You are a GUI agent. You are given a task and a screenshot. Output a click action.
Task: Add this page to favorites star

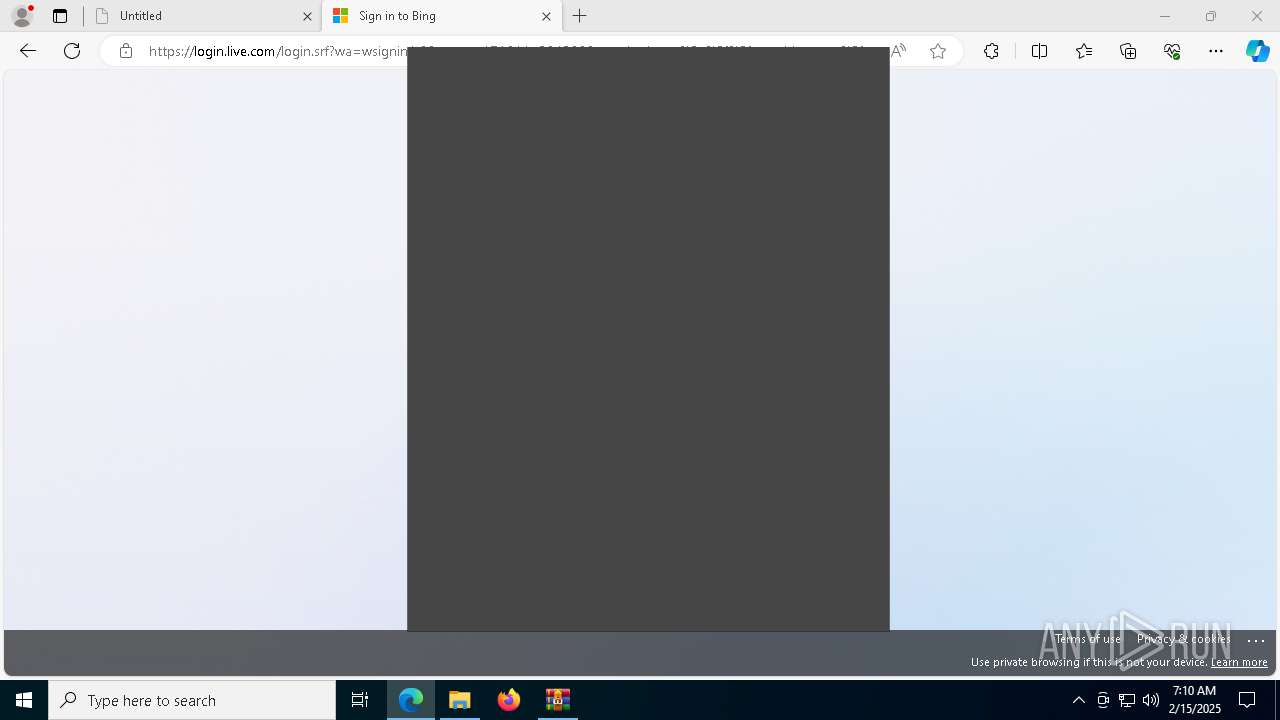938,51
